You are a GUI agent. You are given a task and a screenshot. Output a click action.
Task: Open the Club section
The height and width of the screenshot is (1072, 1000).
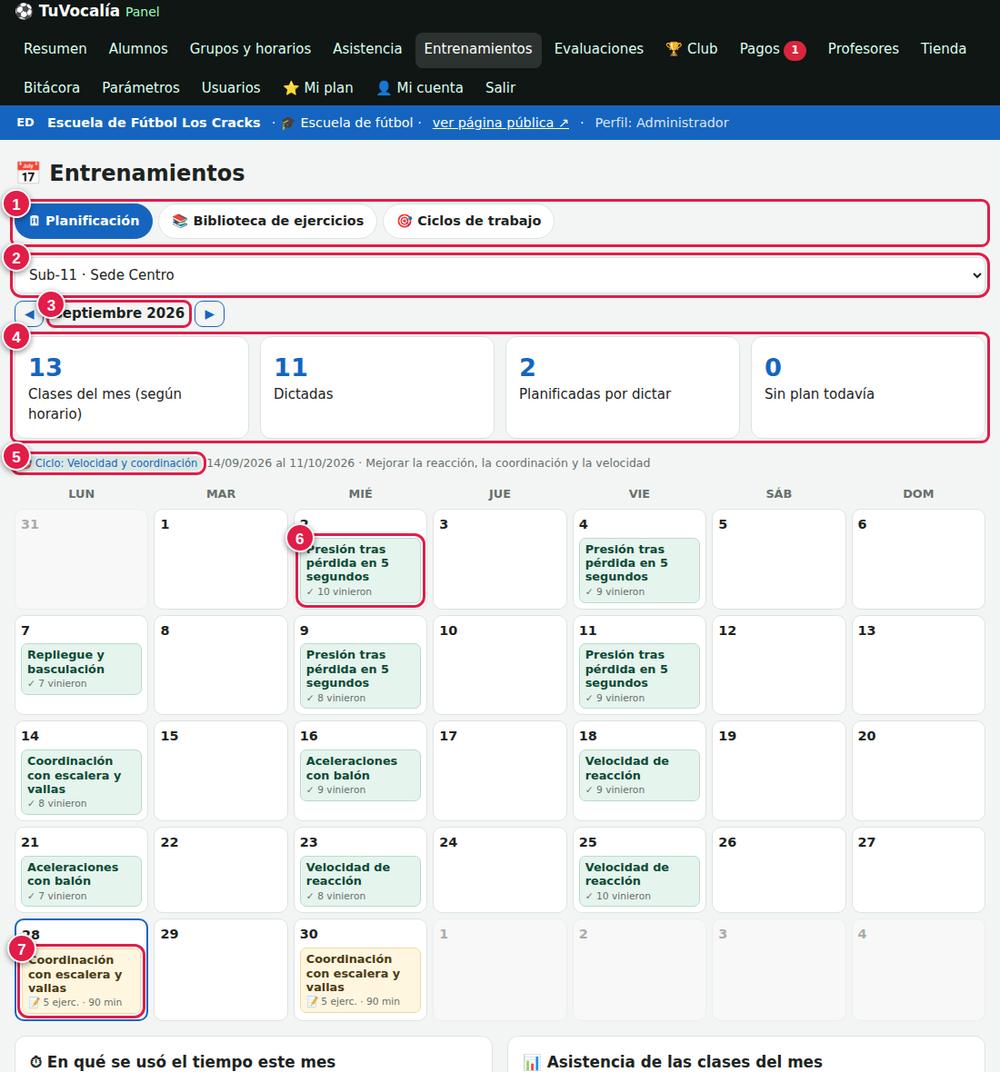pyautogui.click(x=691, y=49)
